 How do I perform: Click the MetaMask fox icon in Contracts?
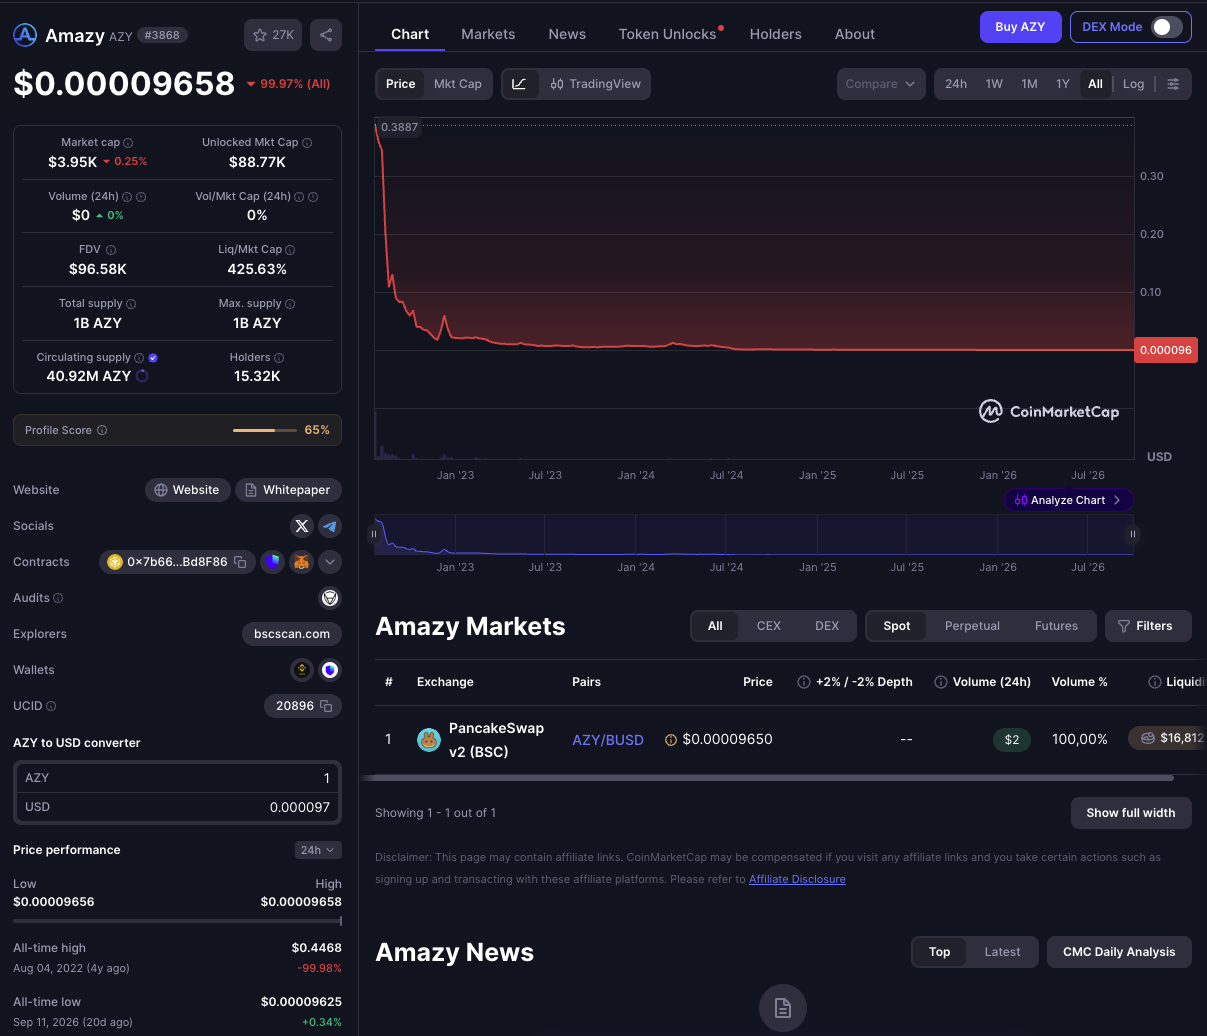tap(301, 562)
